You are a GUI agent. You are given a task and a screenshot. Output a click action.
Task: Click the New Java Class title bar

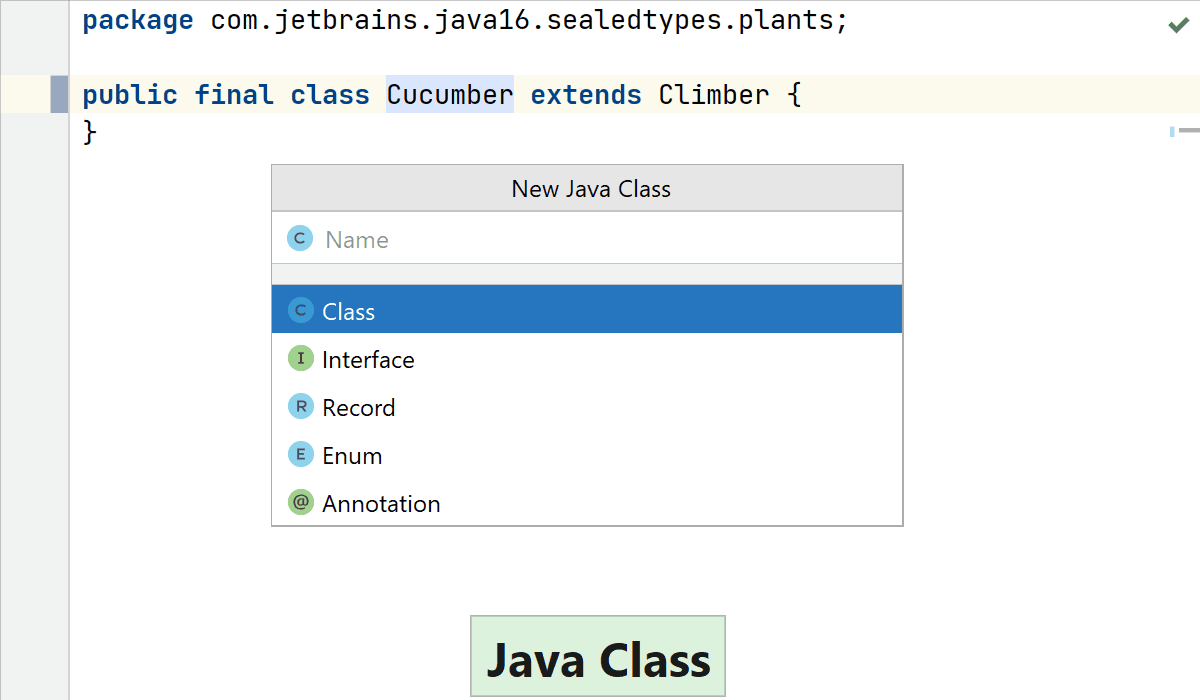(590, 188)
